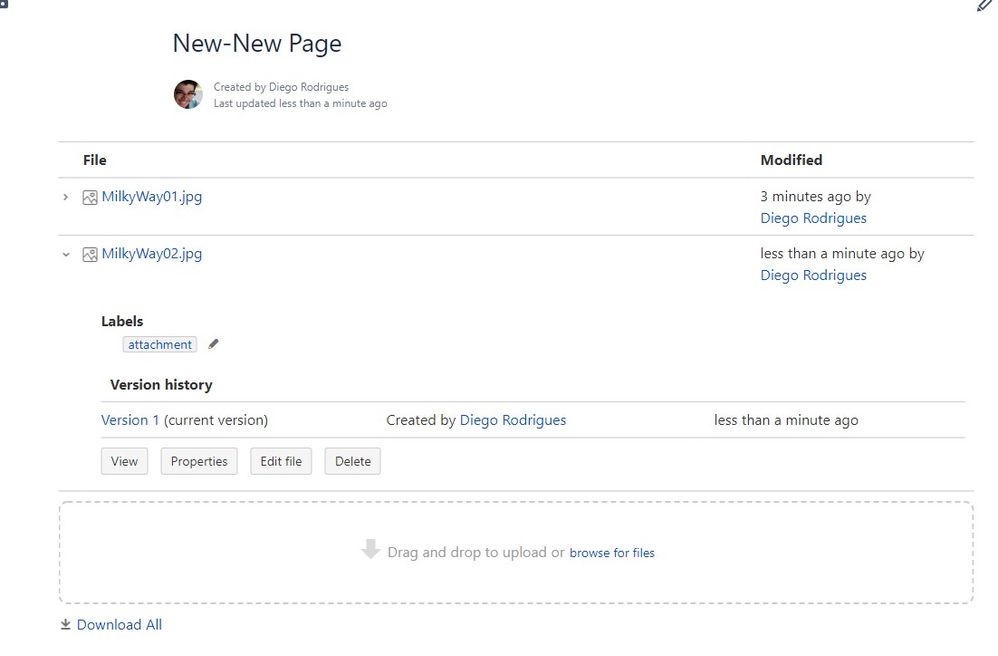Screen dimensions: 998x656
Task: Click '3 minutes ago by' modified text
Action: click(x=815, y=197)
